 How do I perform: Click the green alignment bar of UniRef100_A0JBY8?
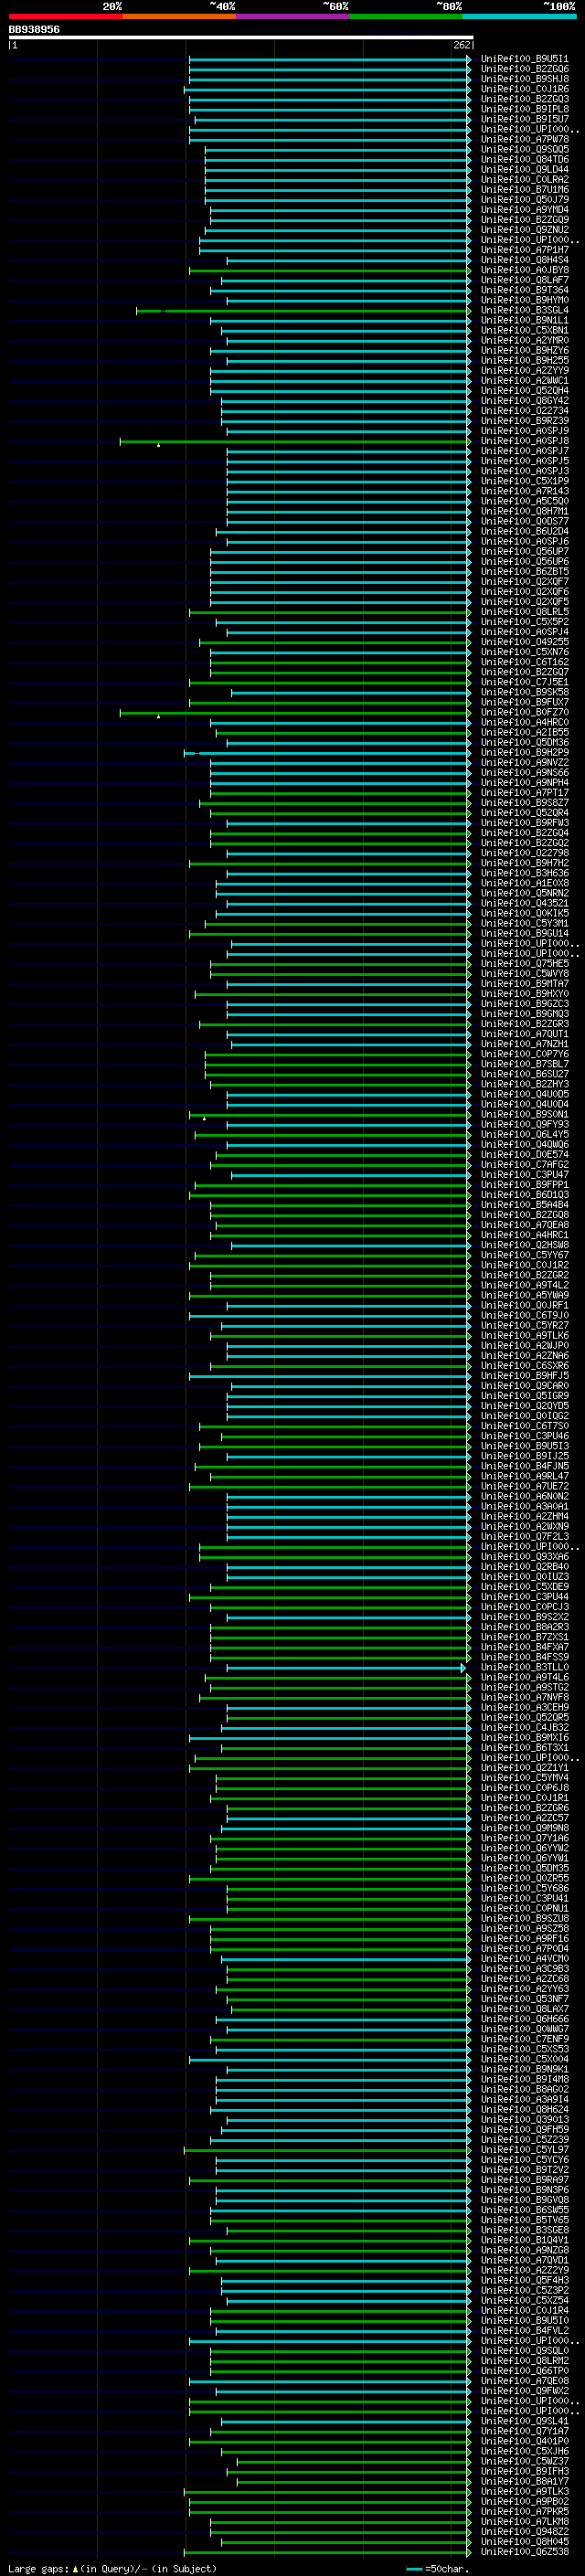(x=329, y=270)
